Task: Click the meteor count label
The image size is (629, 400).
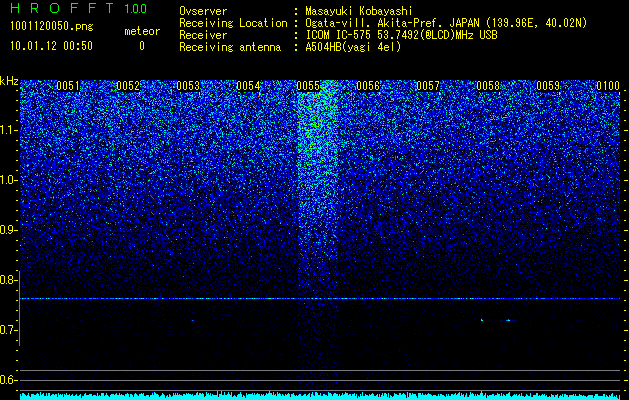Action: tap(142, 31)
